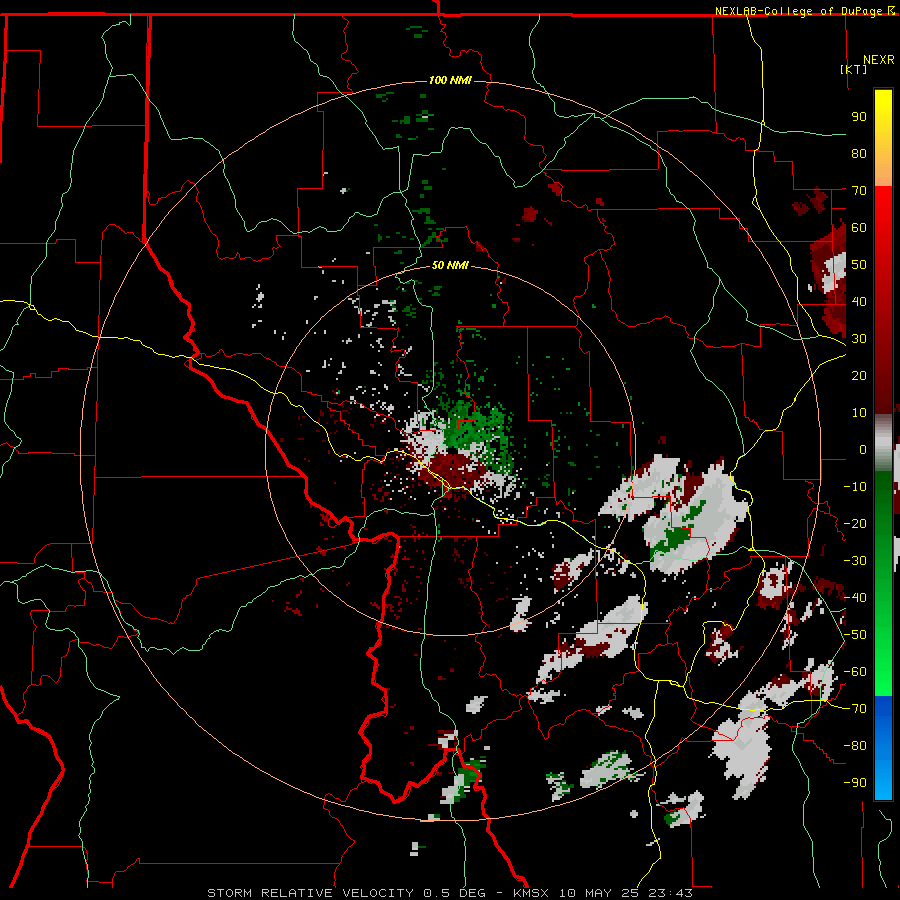Click the 30 value on velocity scale
Image resolution: width=900 pixels, height=900 pixels.
859,339
